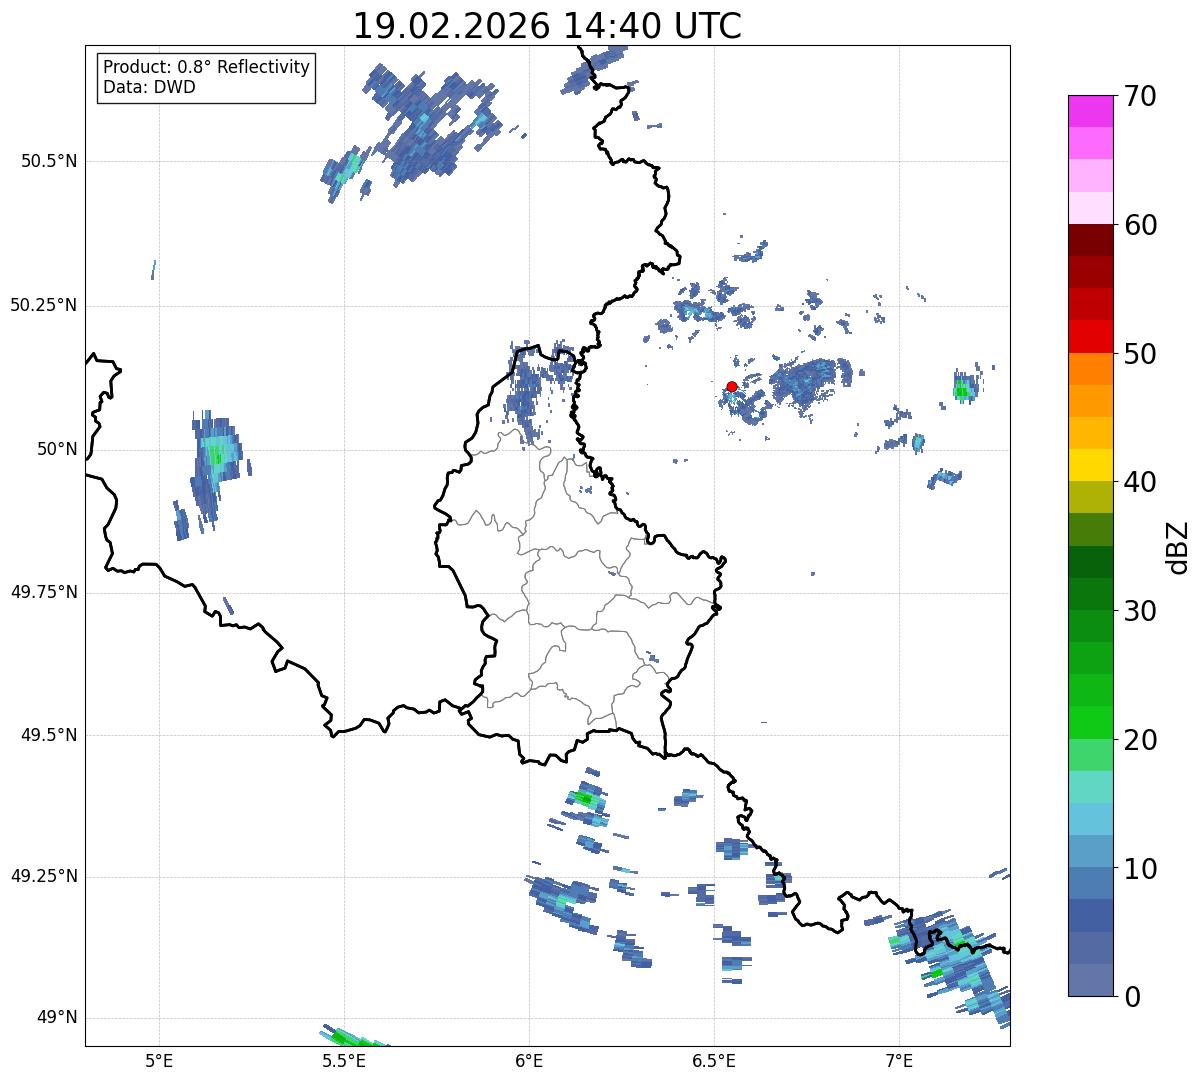Click the colorbar tick label 0

pyautogui.click(x=1132, y=997)
